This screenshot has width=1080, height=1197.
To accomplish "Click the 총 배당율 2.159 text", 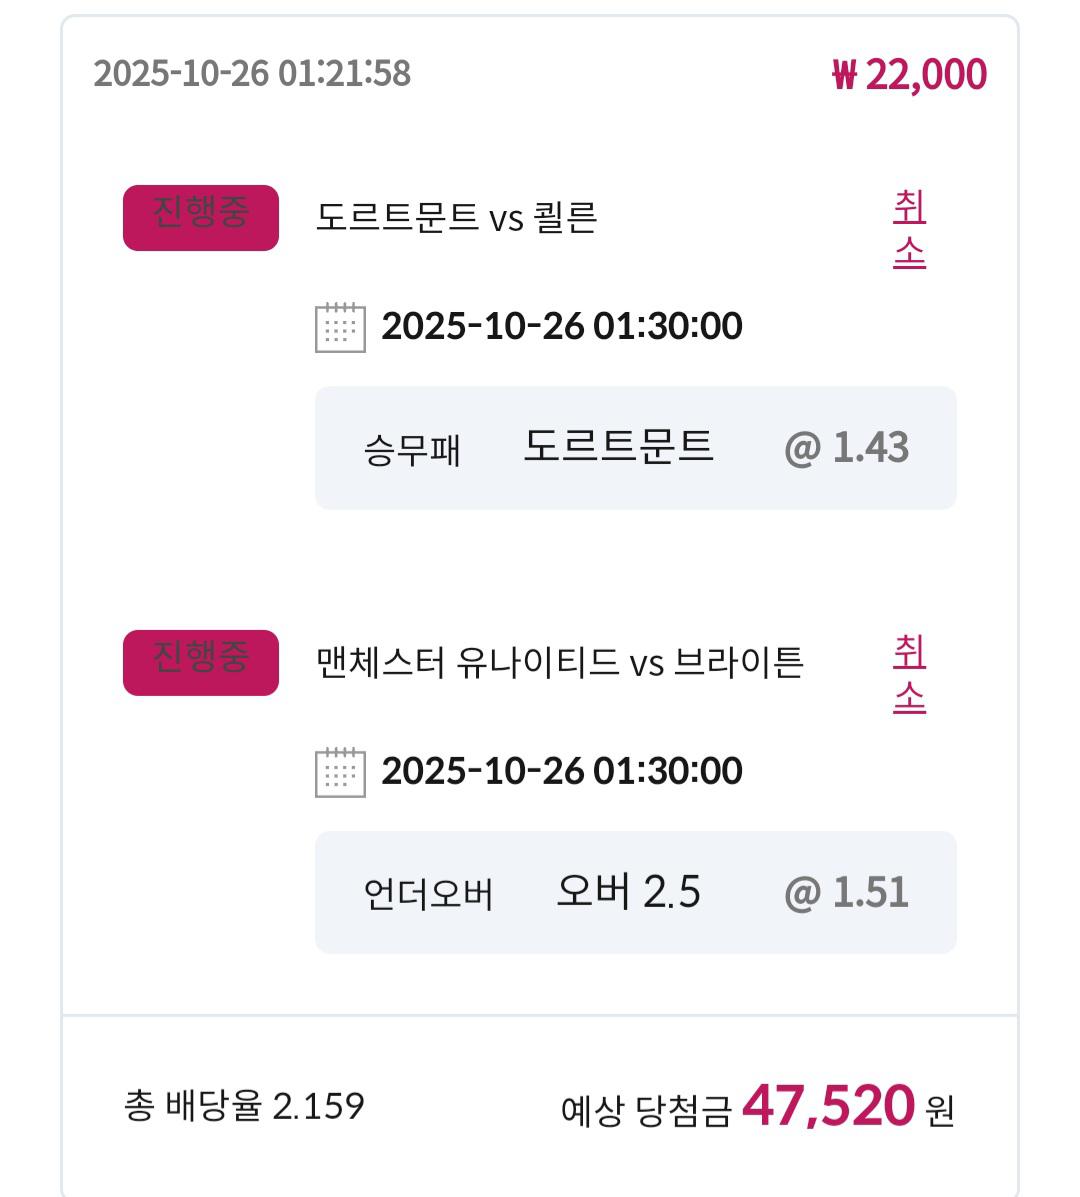I will coord(244,1106).
